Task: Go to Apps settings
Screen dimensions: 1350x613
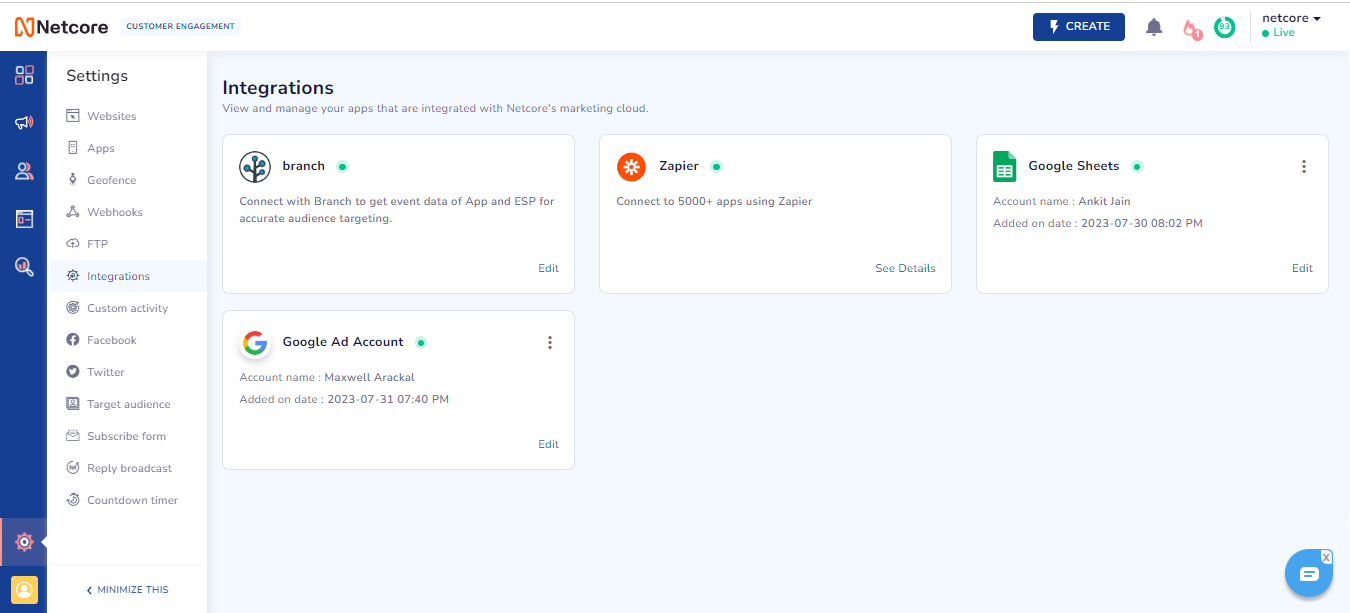Action: pos(100,148)
